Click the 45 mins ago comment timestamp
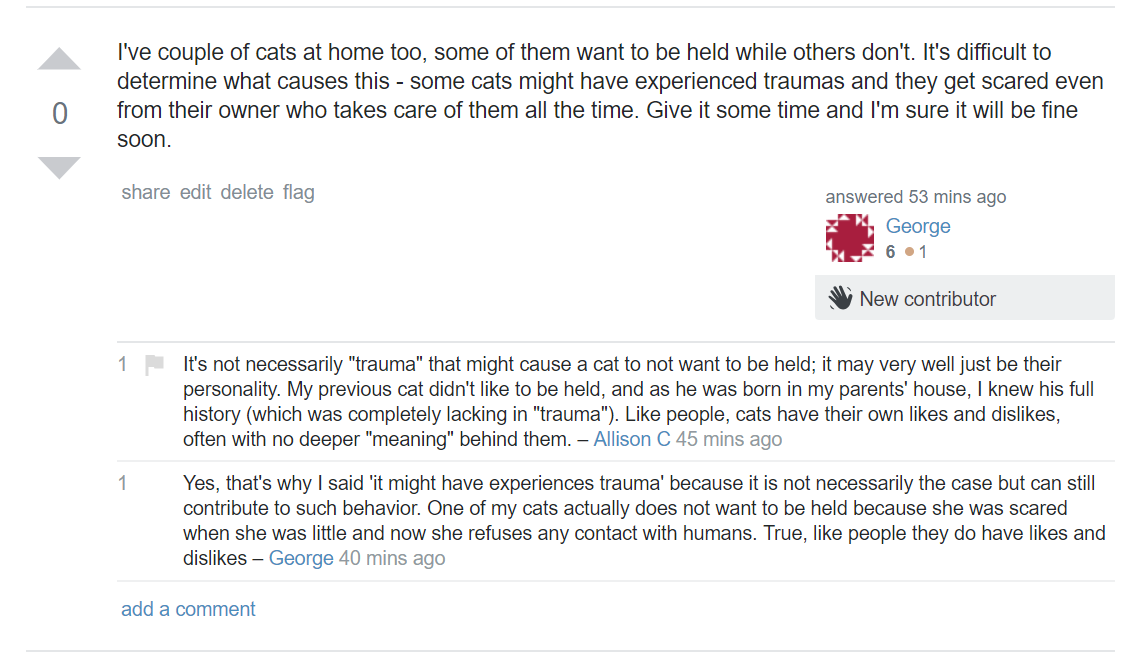This screenshot has height=657, width=1133. (x=728, y=439)
